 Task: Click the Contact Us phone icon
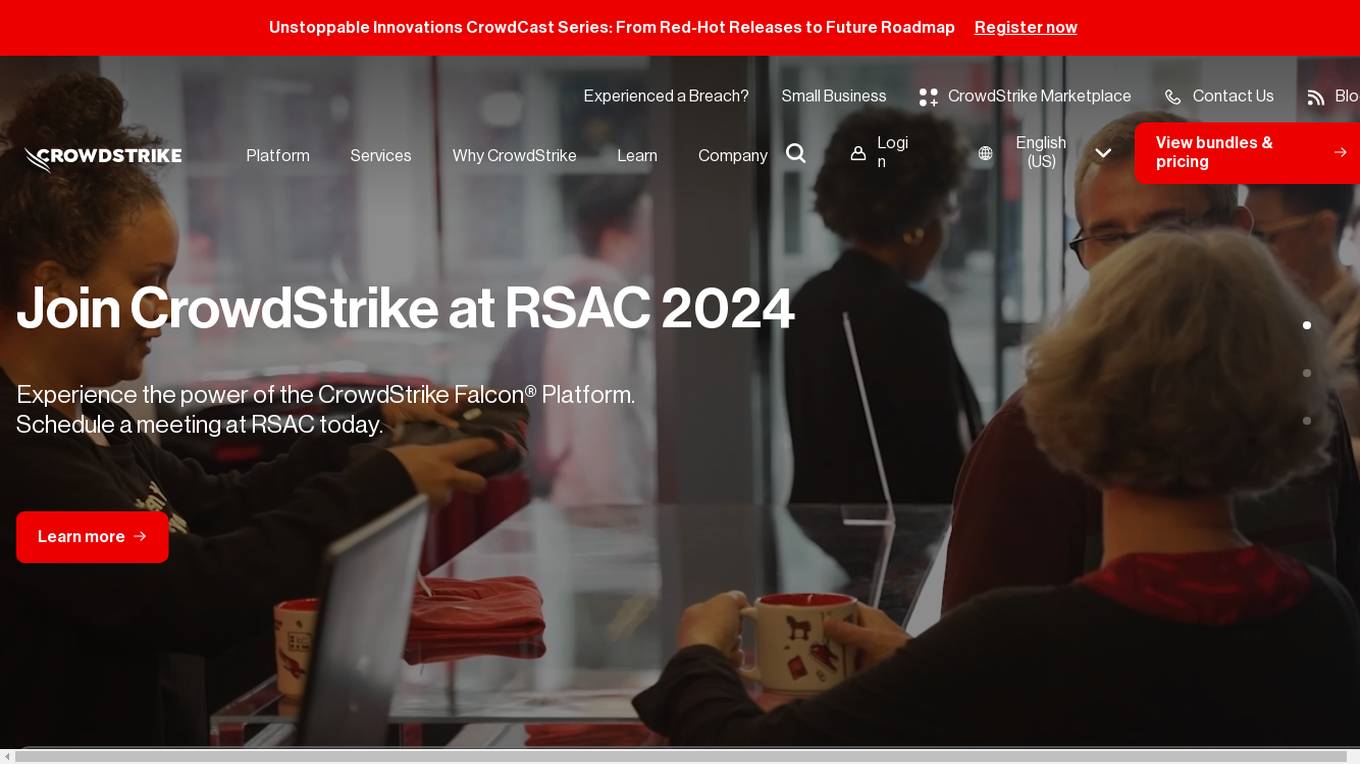pyautogui.click(x=1173, y=97)
